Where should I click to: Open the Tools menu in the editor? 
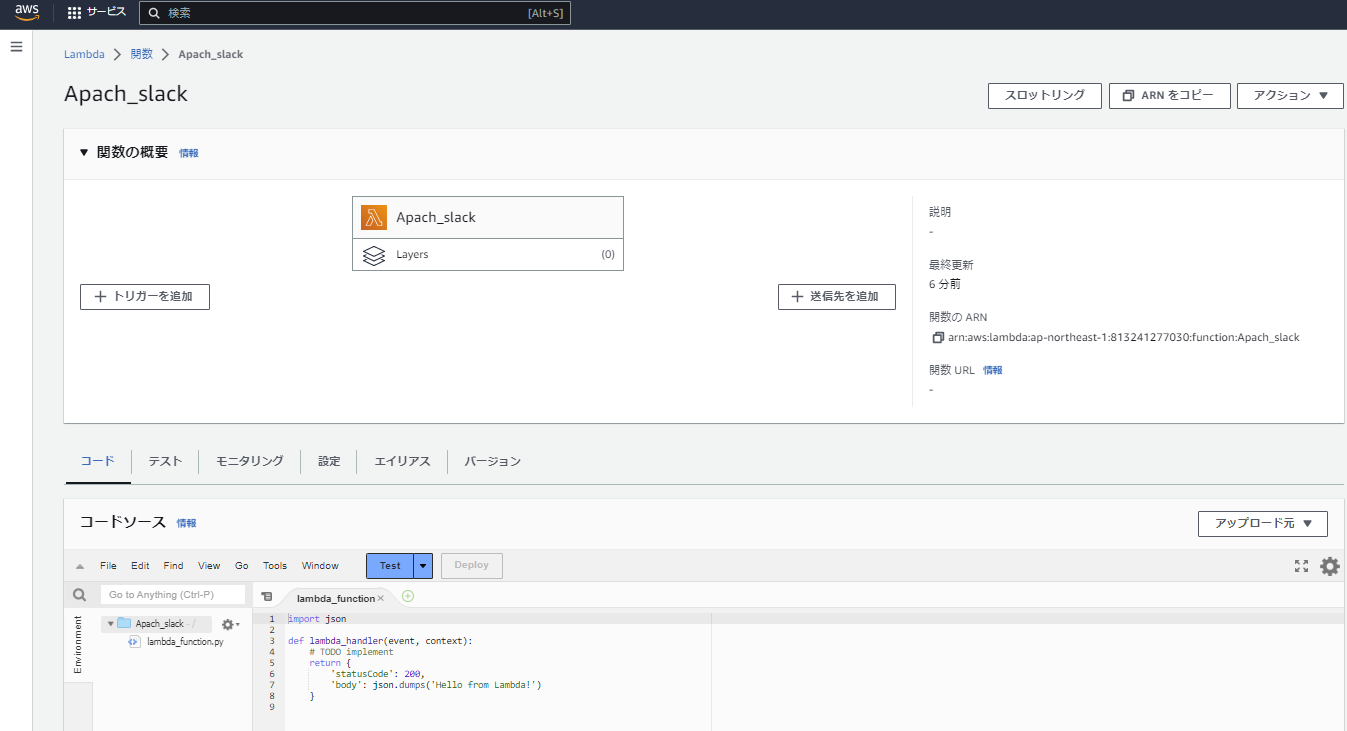point(274,565)
